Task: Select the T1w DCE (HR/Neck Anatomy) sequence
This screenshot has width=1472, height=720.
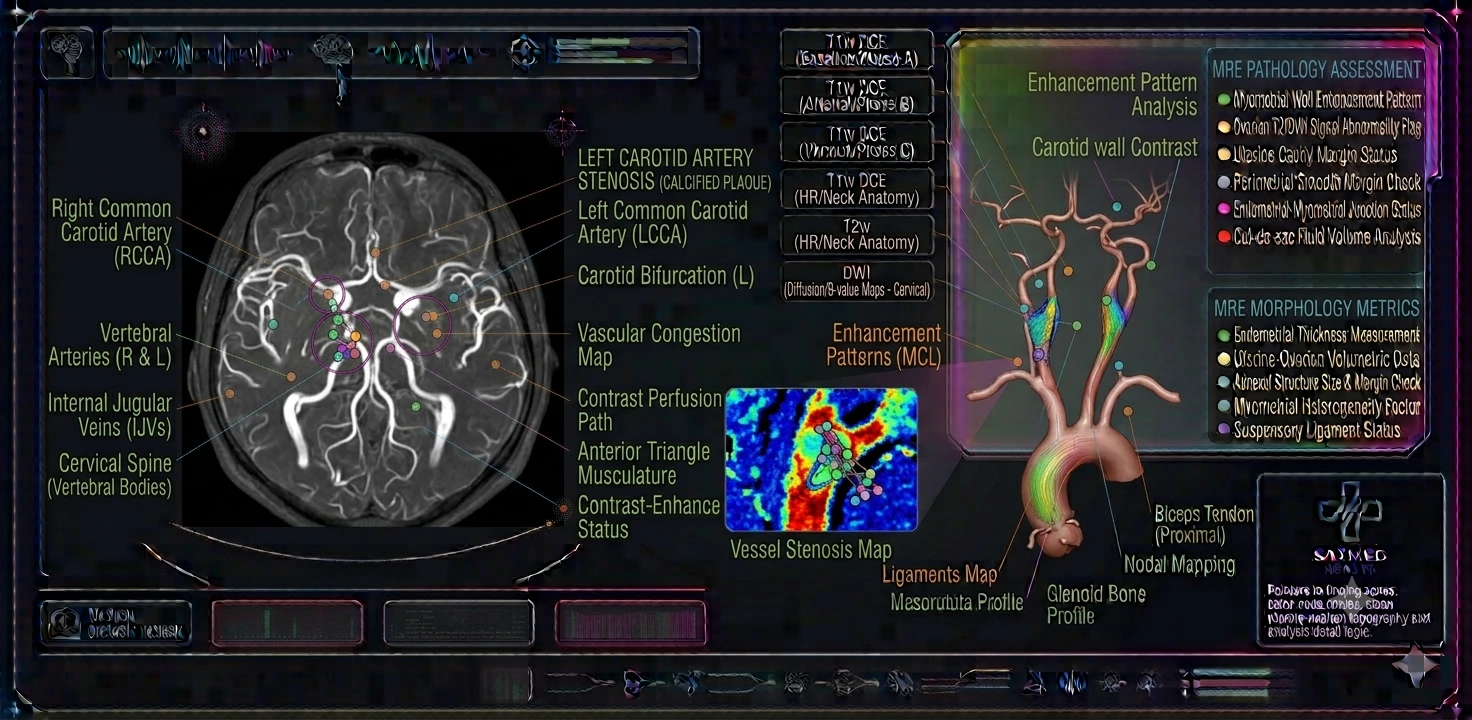Action: 857,189
